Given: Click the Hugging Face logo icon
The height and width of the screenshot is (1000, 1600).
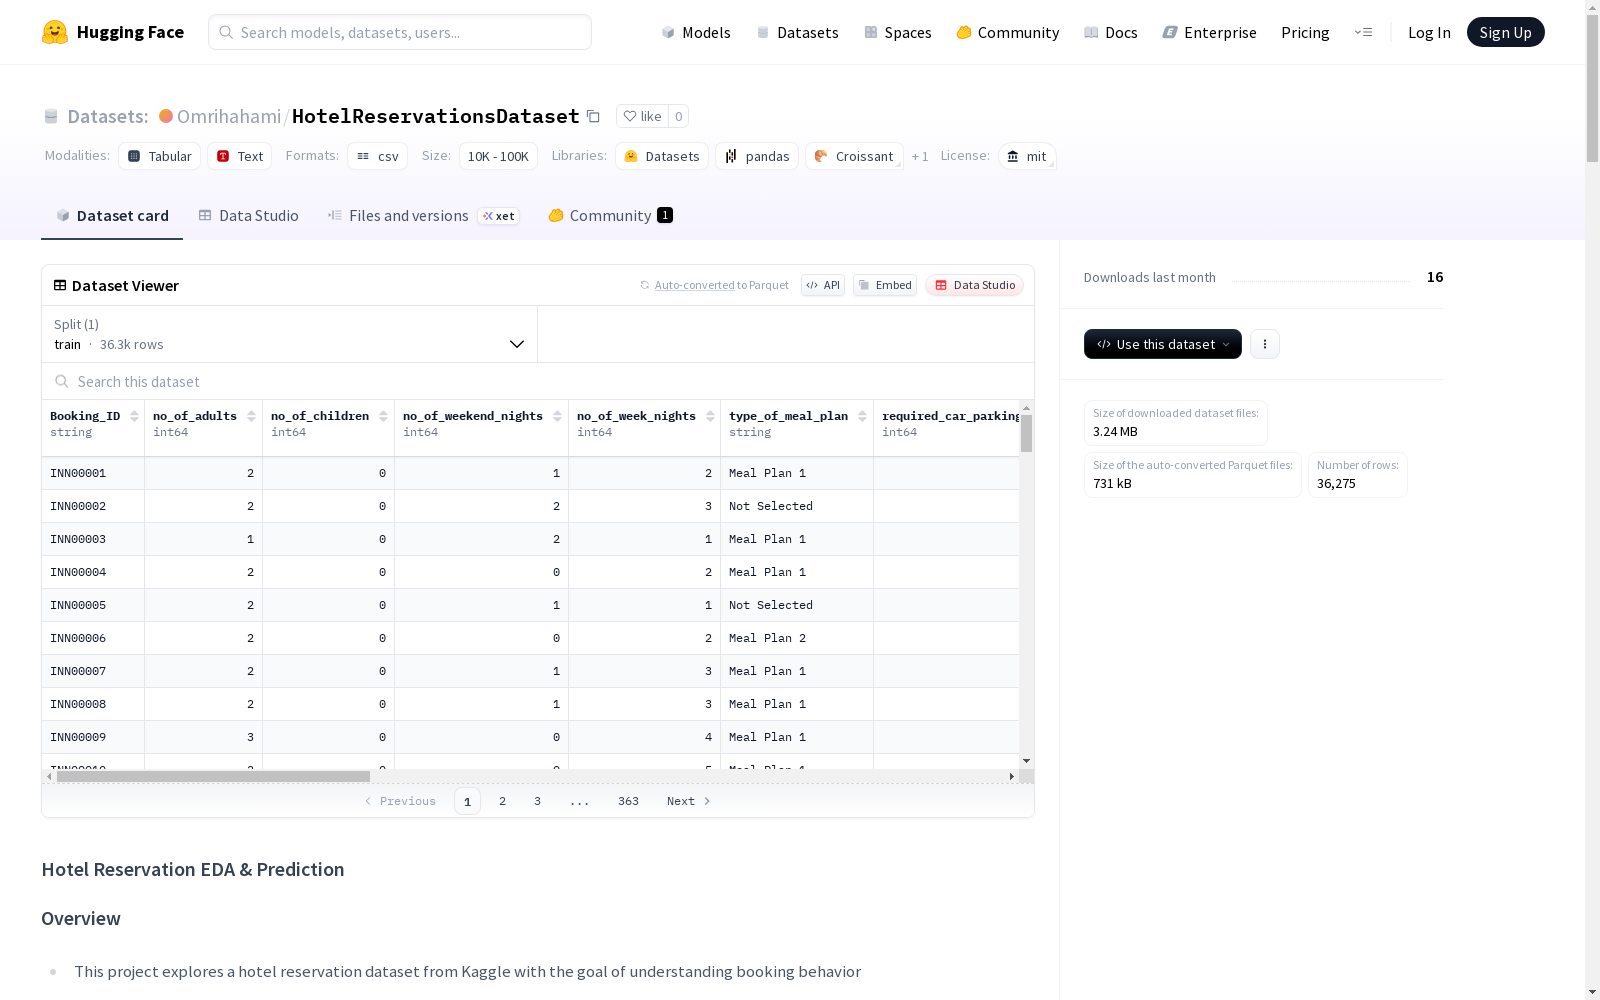Looking at the screenshot, I should click(x=55, y=32).
